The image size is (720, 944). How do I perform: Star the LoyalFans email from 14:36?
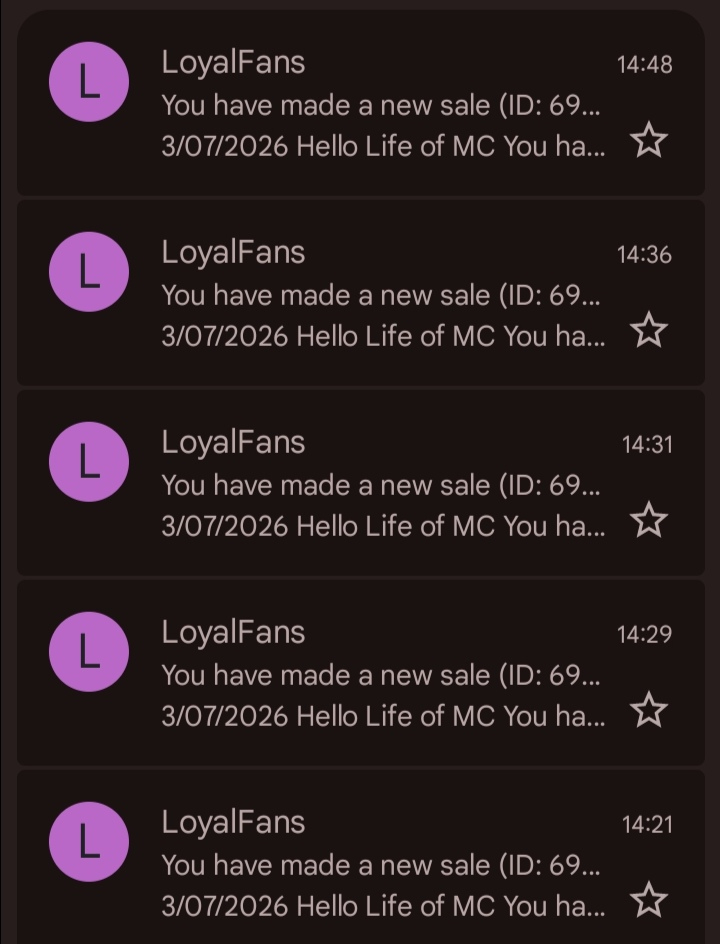click(649, 330)
